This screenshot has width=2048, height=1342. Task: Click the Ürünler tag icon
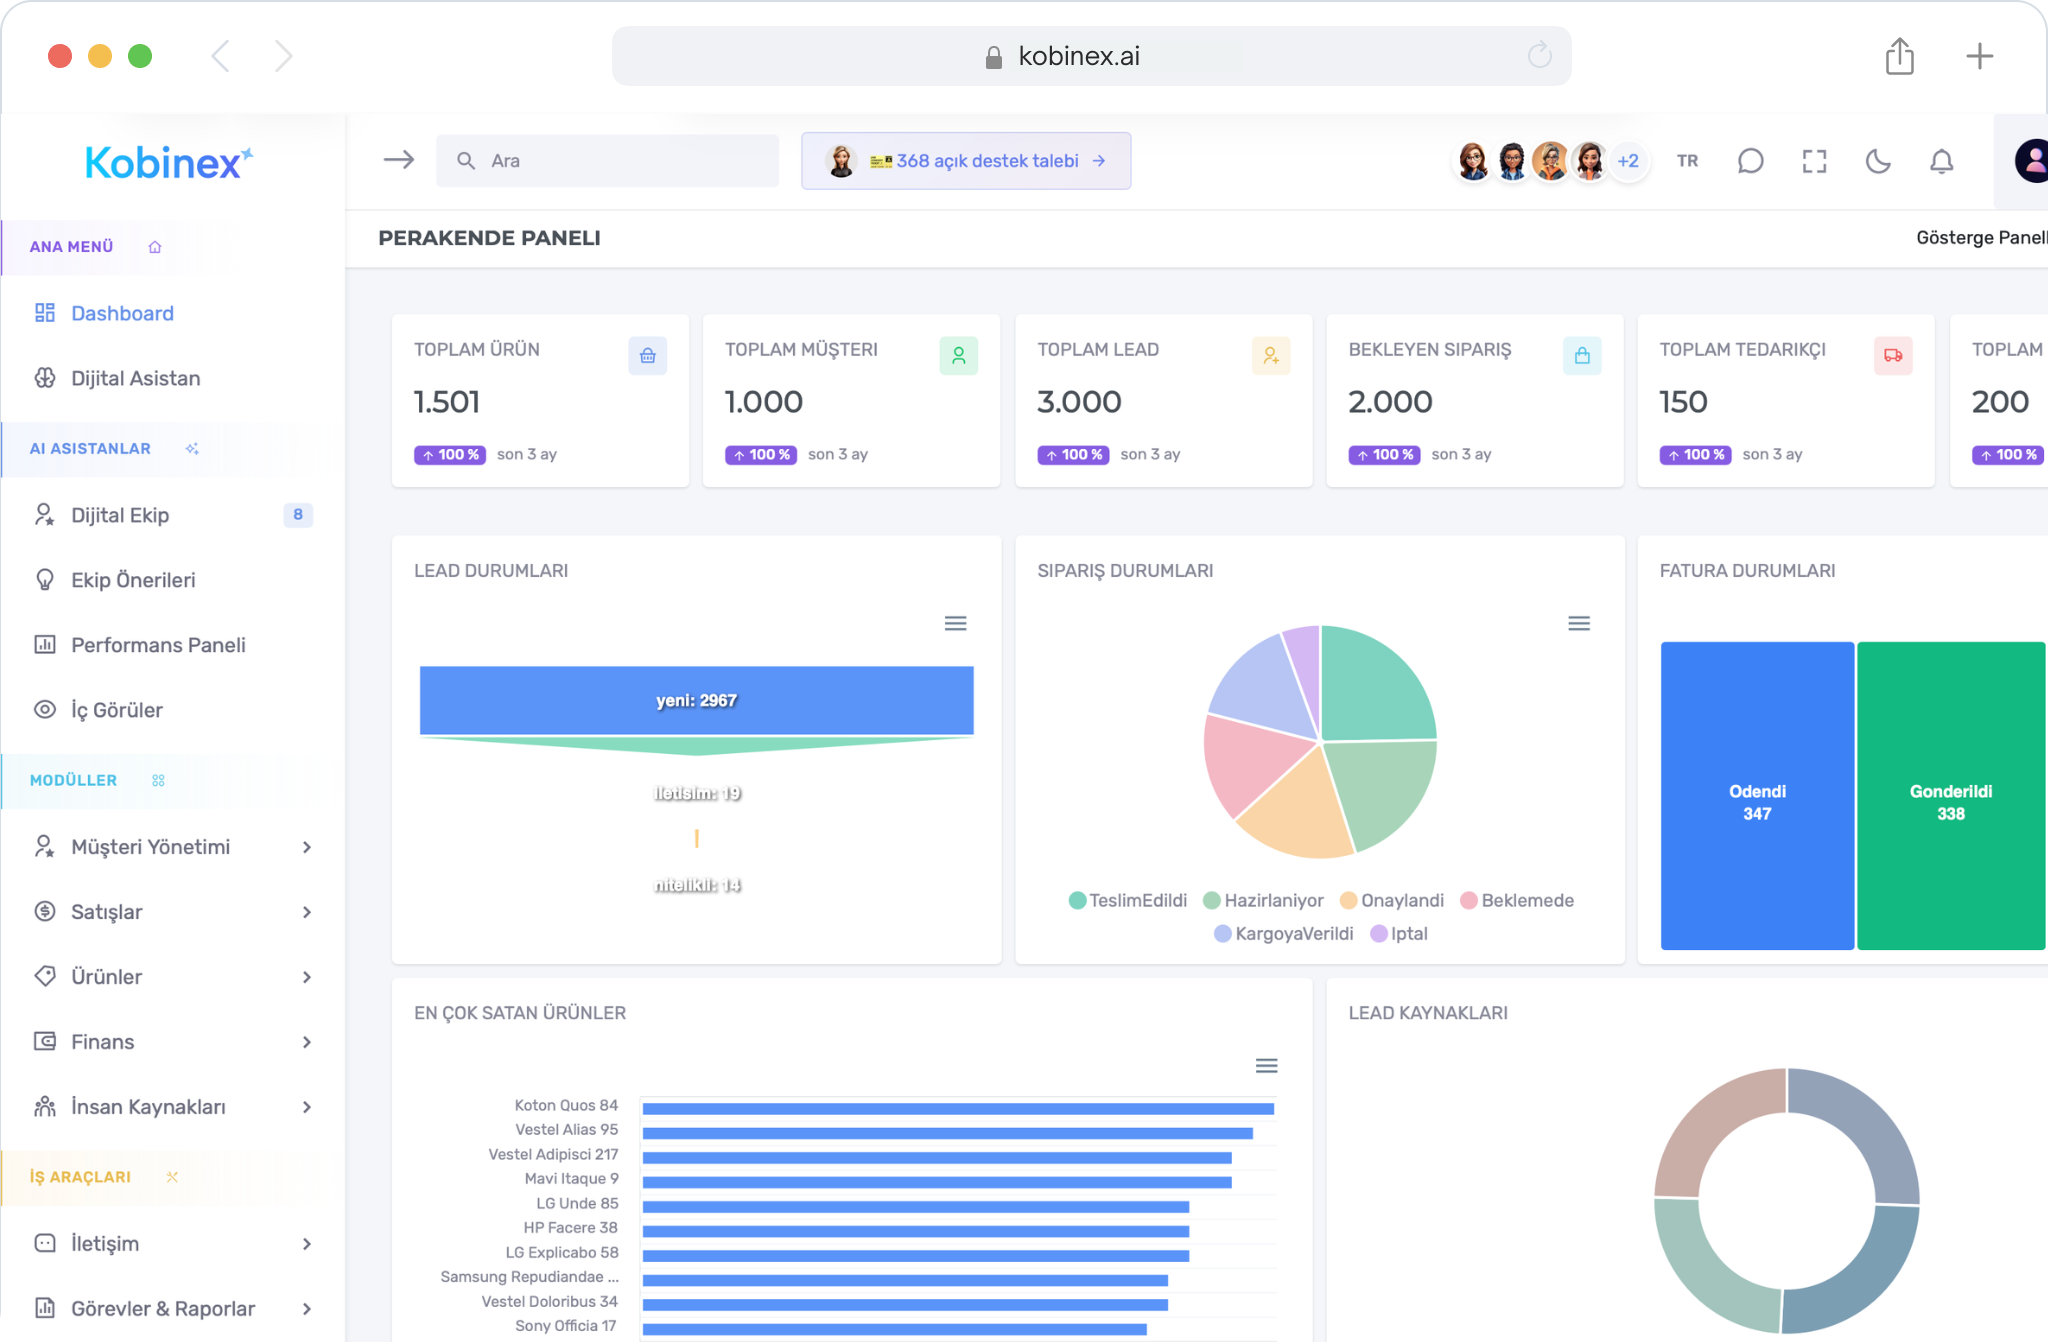click(x=45, y=976)
